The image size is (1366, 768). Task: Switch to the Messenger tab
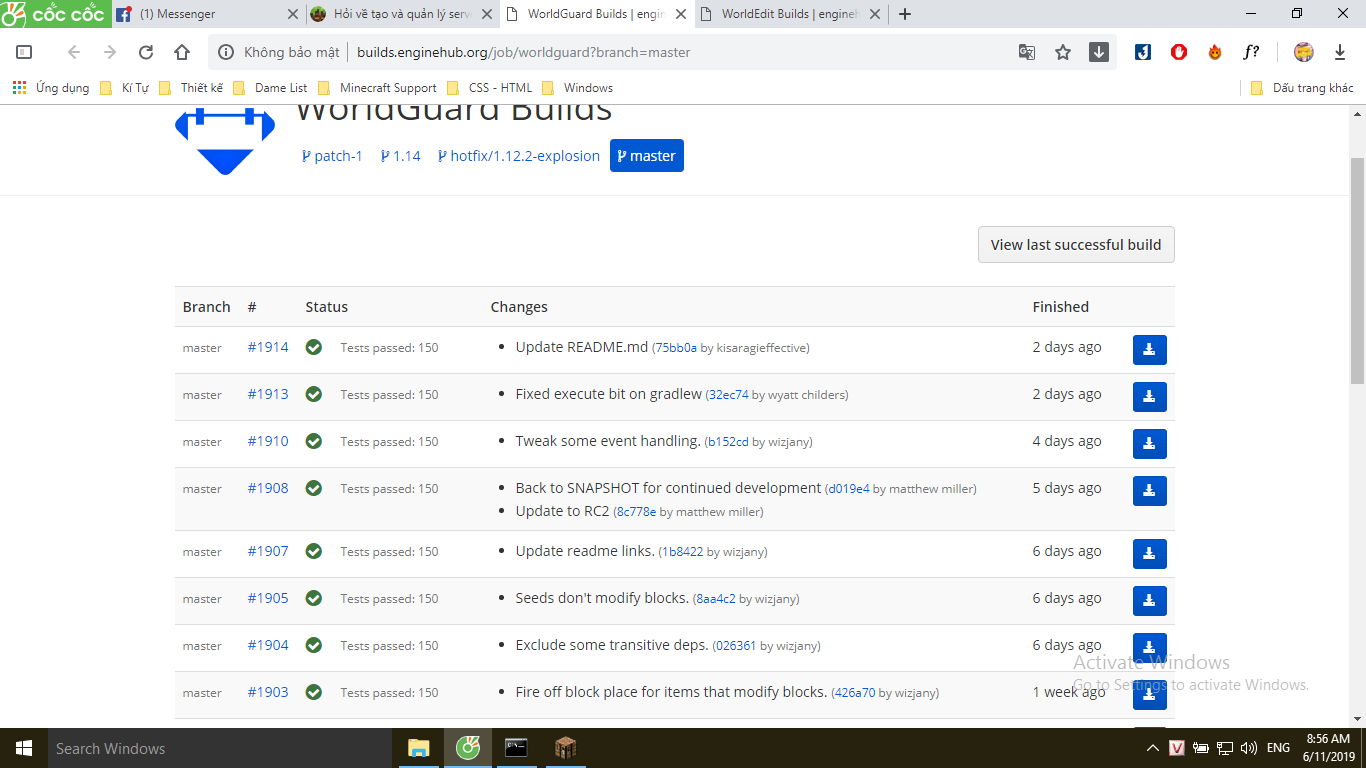pos(207,14)
